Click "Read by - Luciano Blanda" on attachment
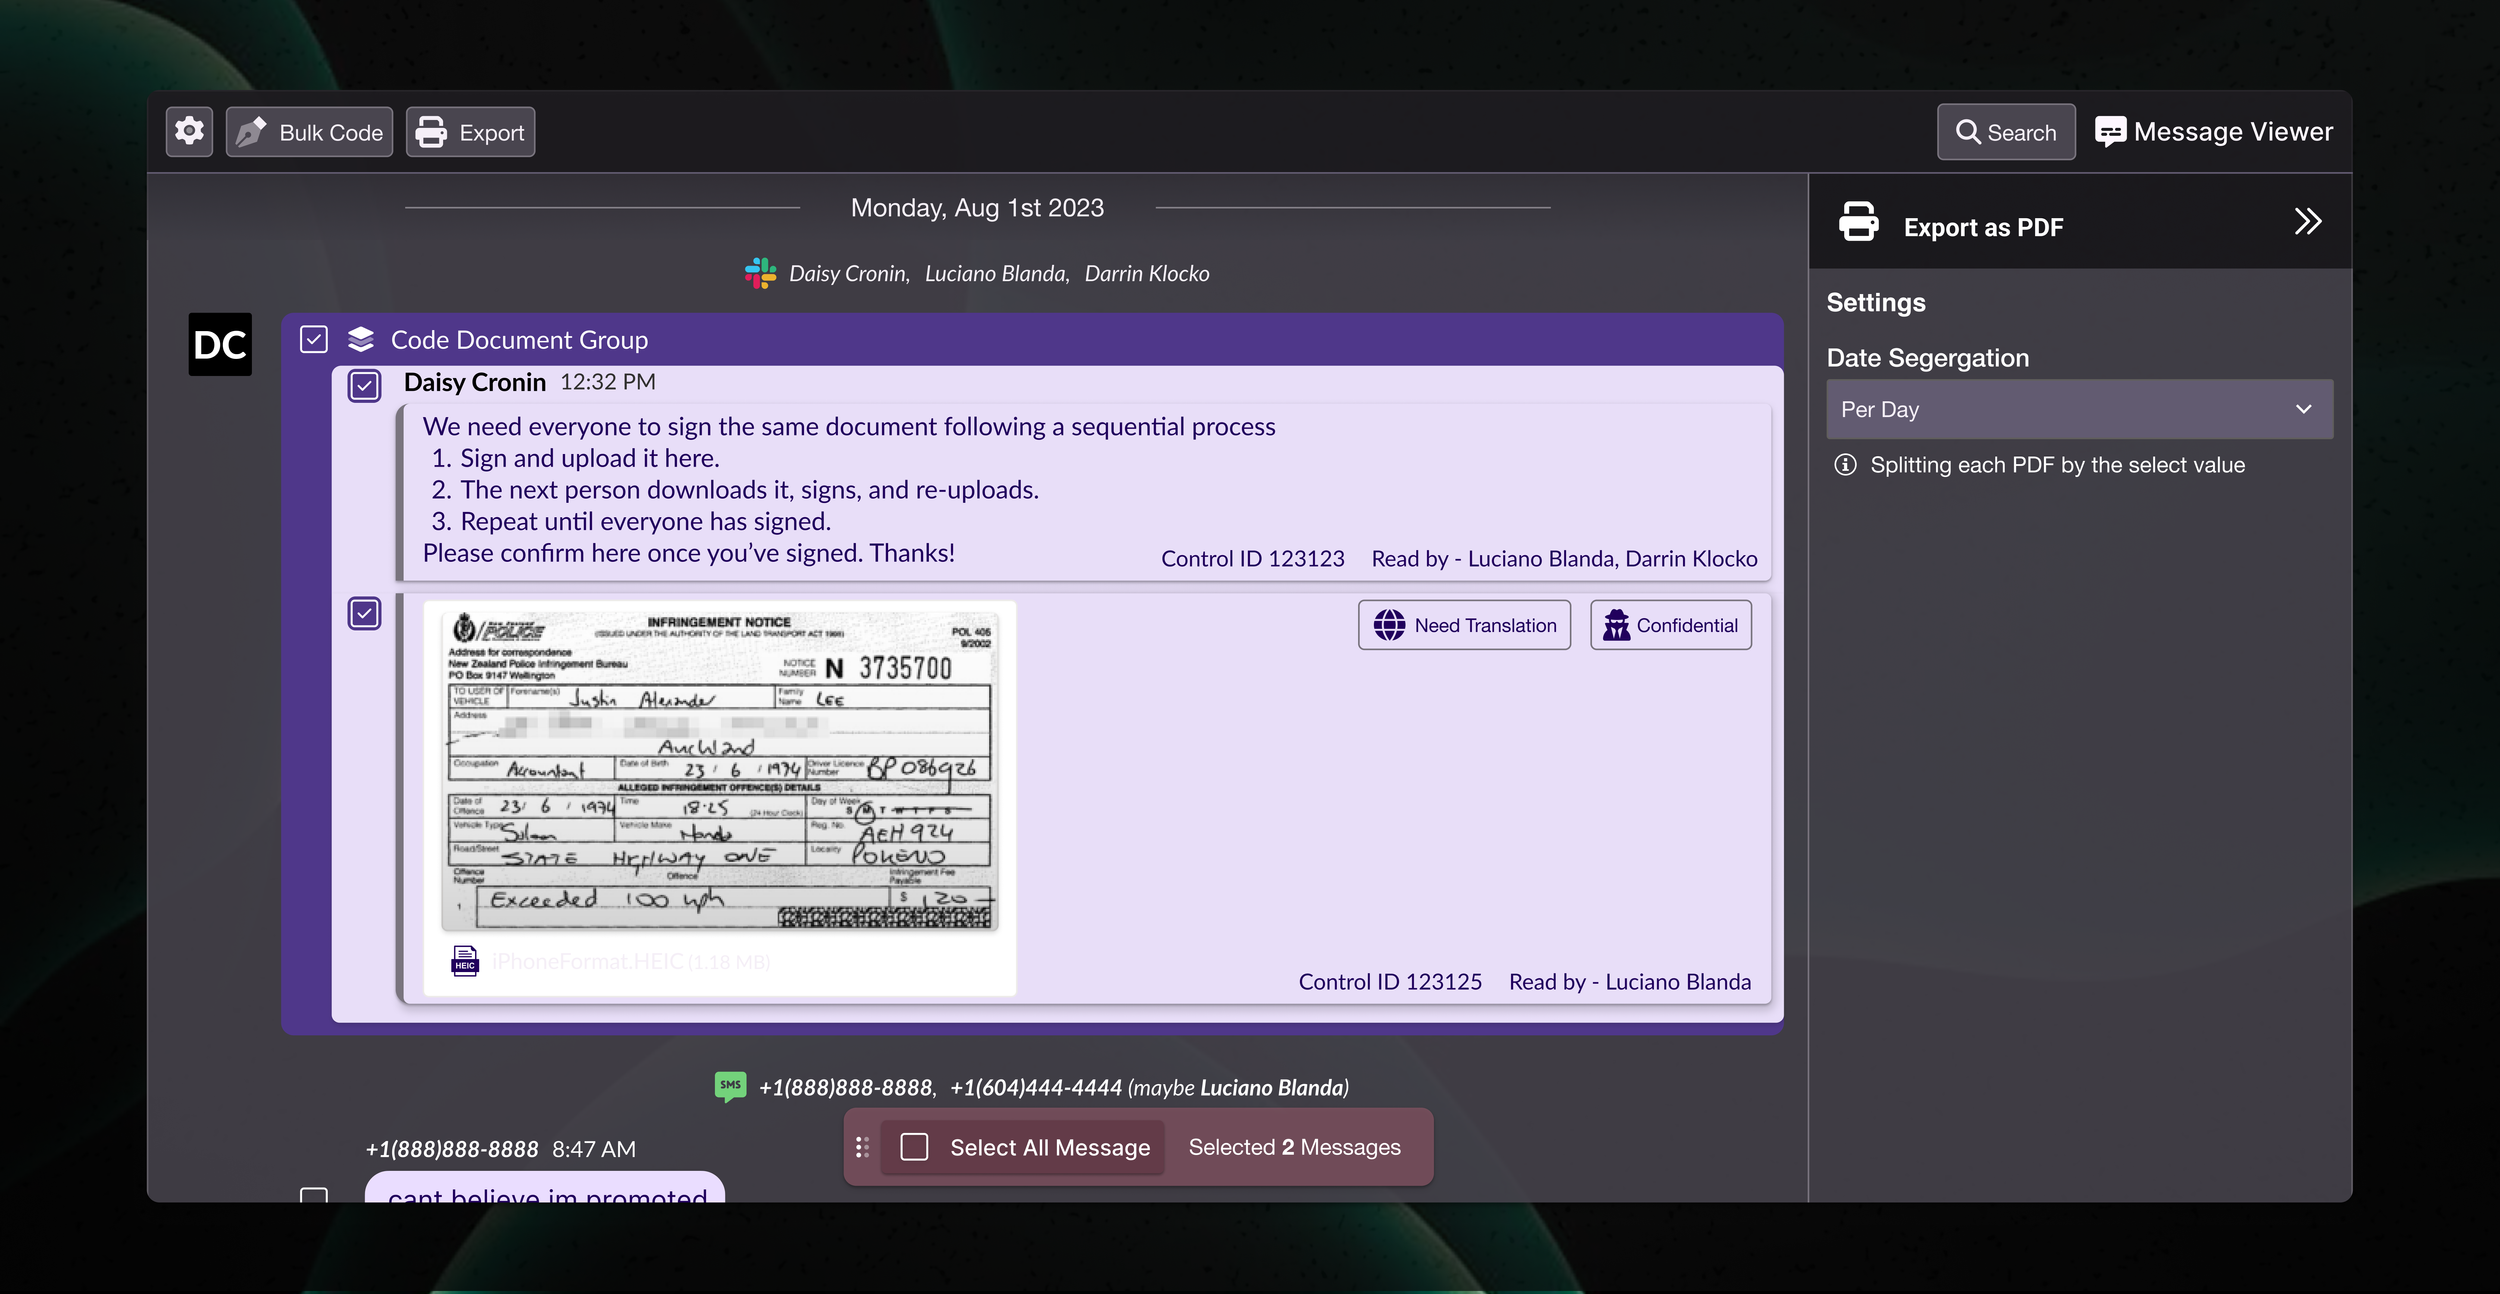 click(x=1630, y=982)
